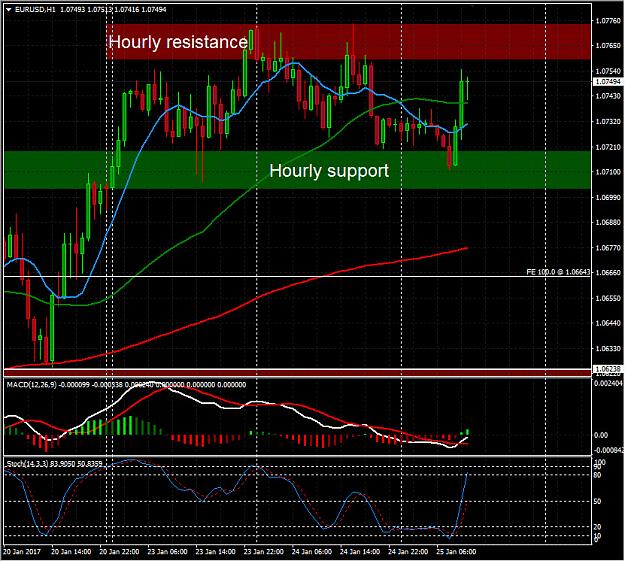The width and height of the screenshot is (625, 561).
Task: Click time axis label '25 Jan 06:00'
Action: coord(456,552)
